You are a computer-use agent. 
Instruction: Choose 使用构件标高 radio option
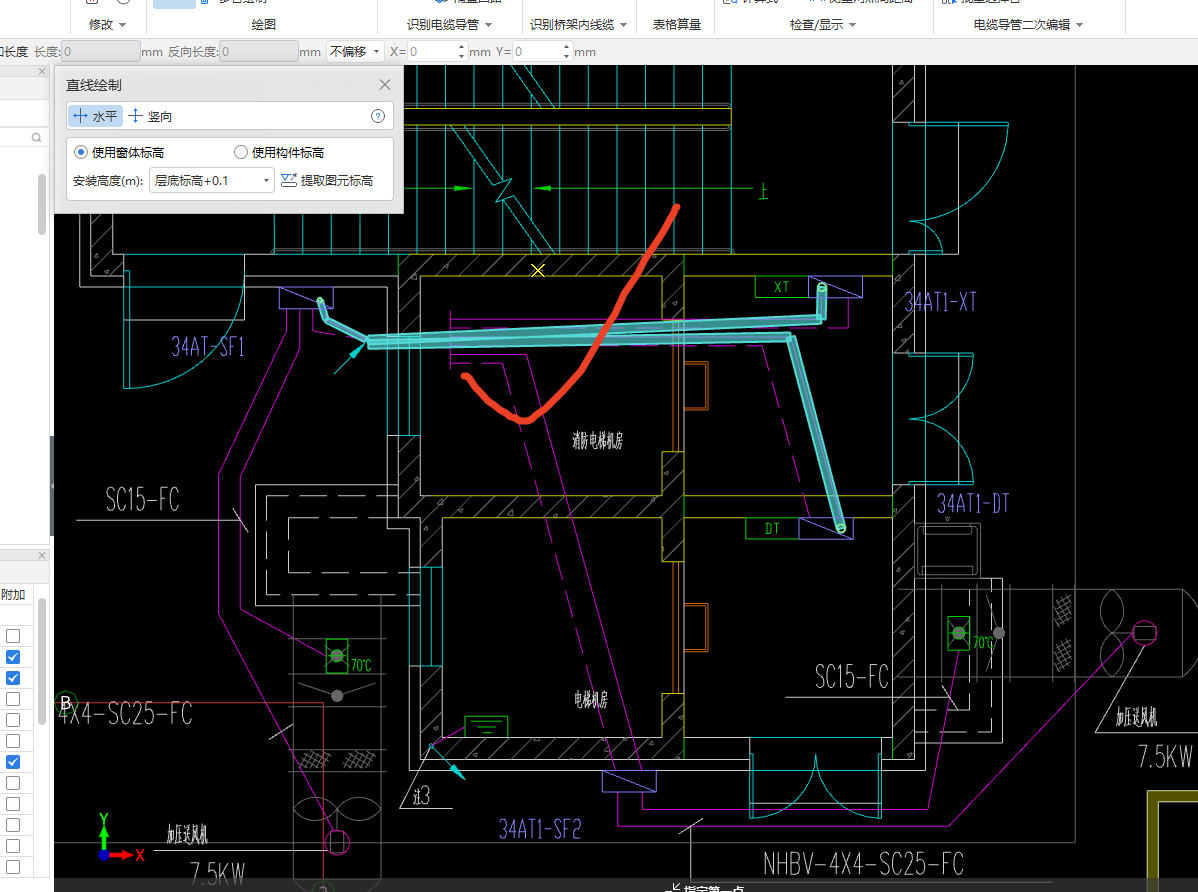(241, 152)
